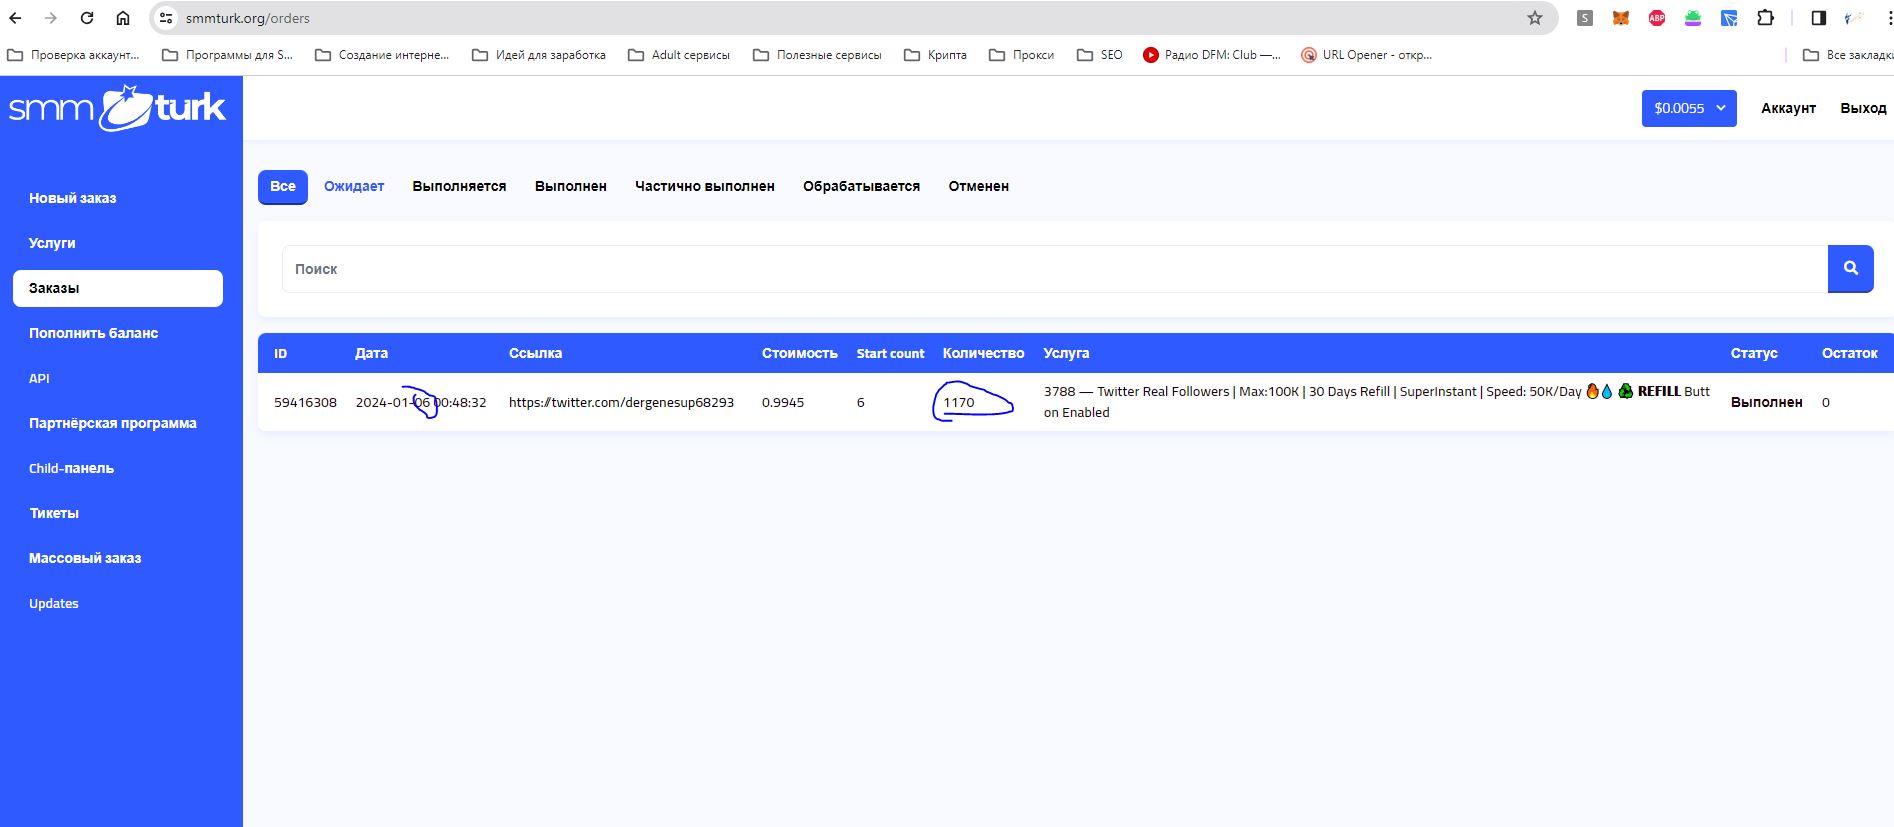Viewport: 1894px width, 827px height.
Task: Open Новый заказ in sidebar
Action: (73, 198)
